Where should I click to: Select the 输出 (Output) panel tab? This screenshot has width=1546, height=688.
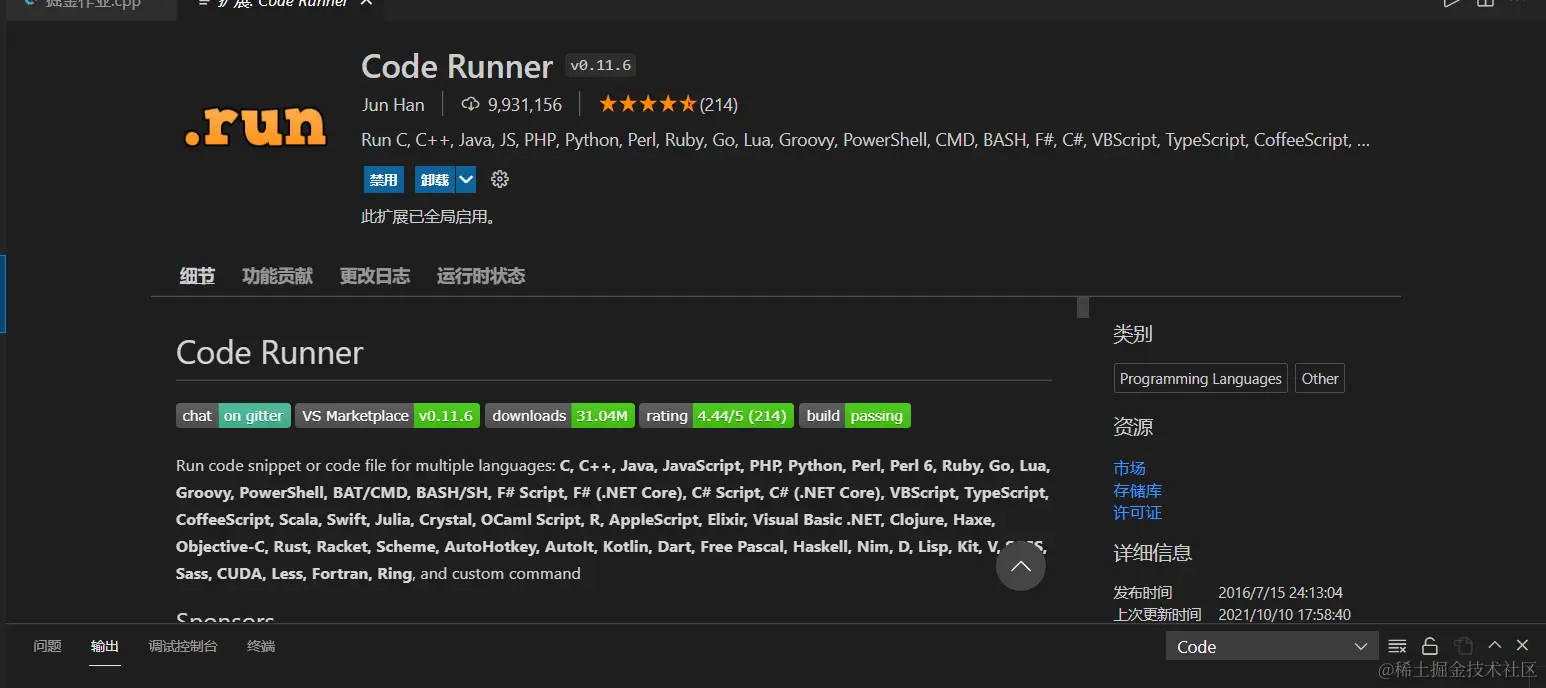pos(104,646)
